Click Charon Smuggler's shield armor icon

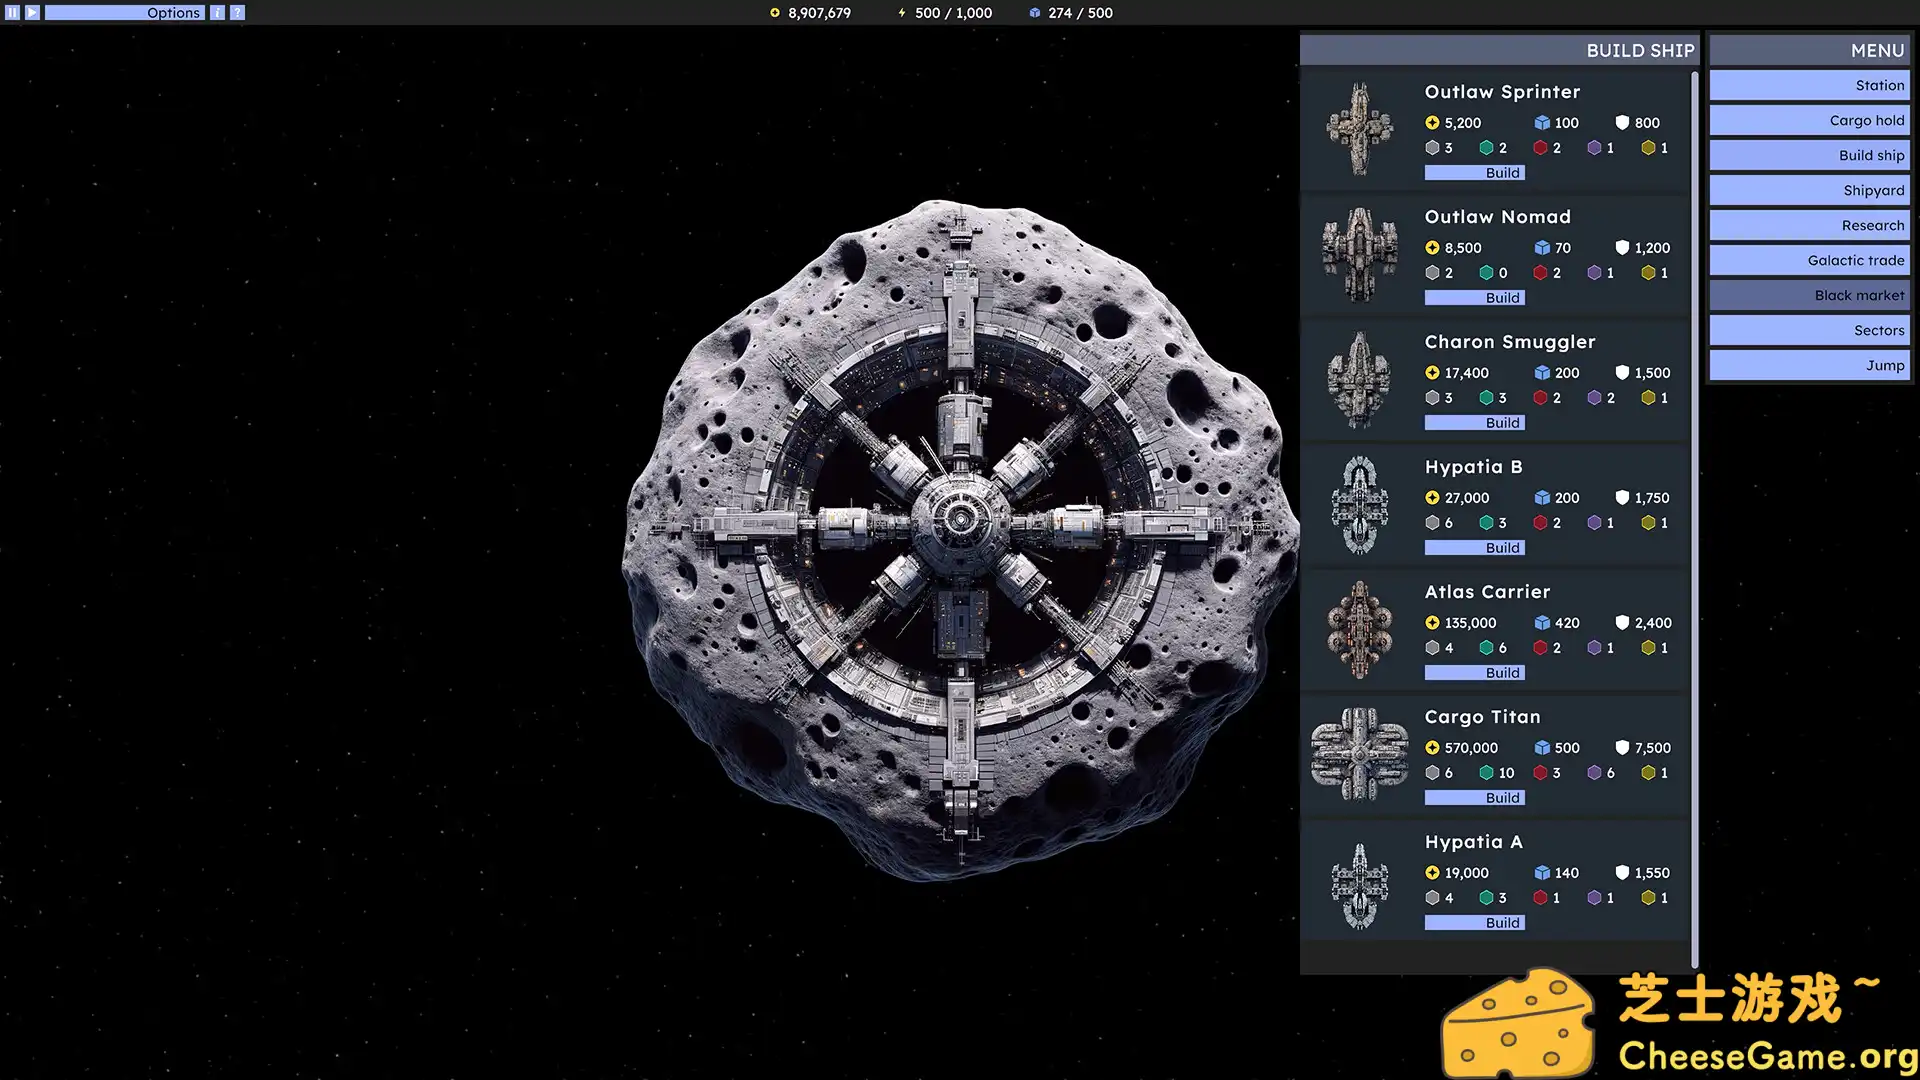(x=1622, y=373)
